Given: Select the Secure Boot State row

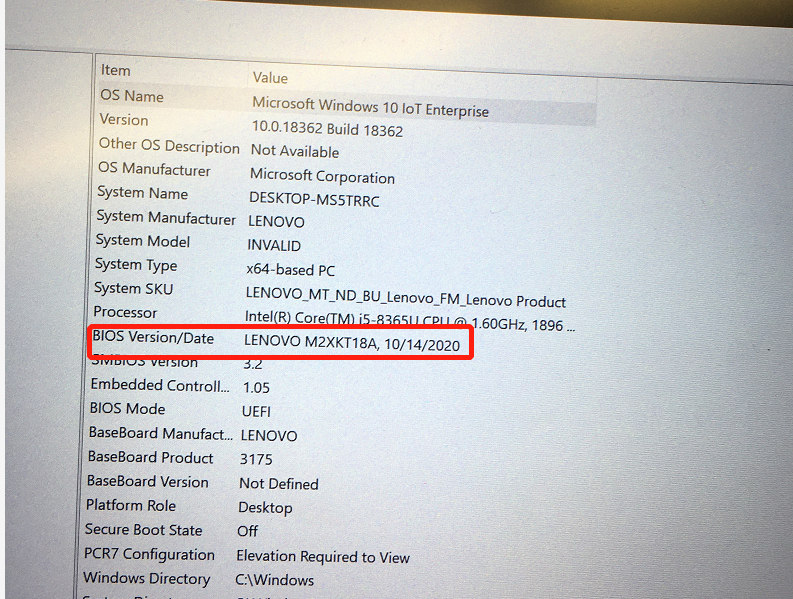Looking at the screenshot, I should pos(143,530).
